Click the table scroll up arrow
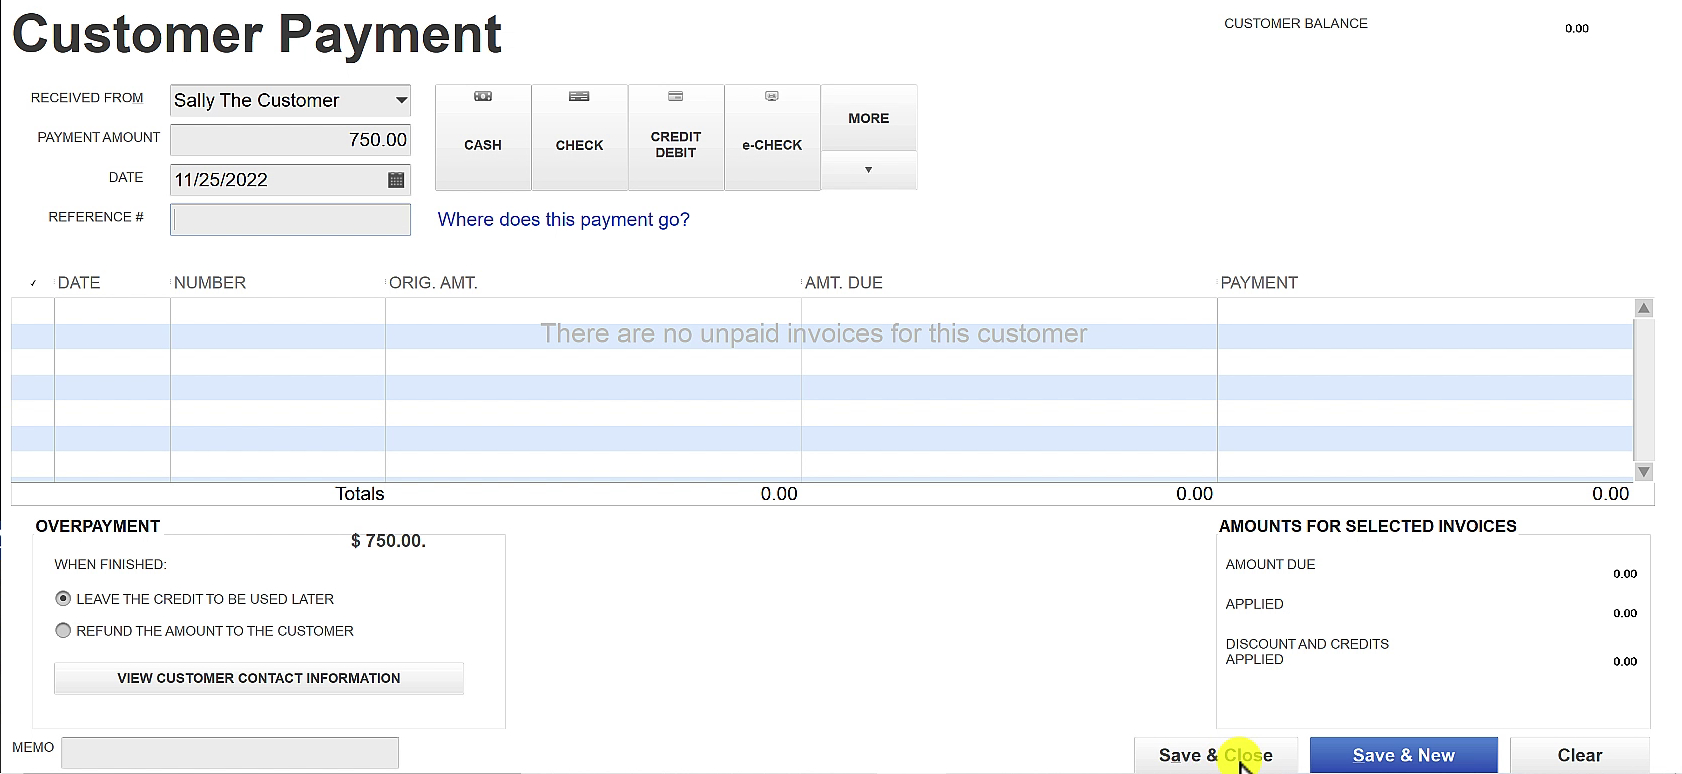The image size is (1682, 774). (1644, 308)
